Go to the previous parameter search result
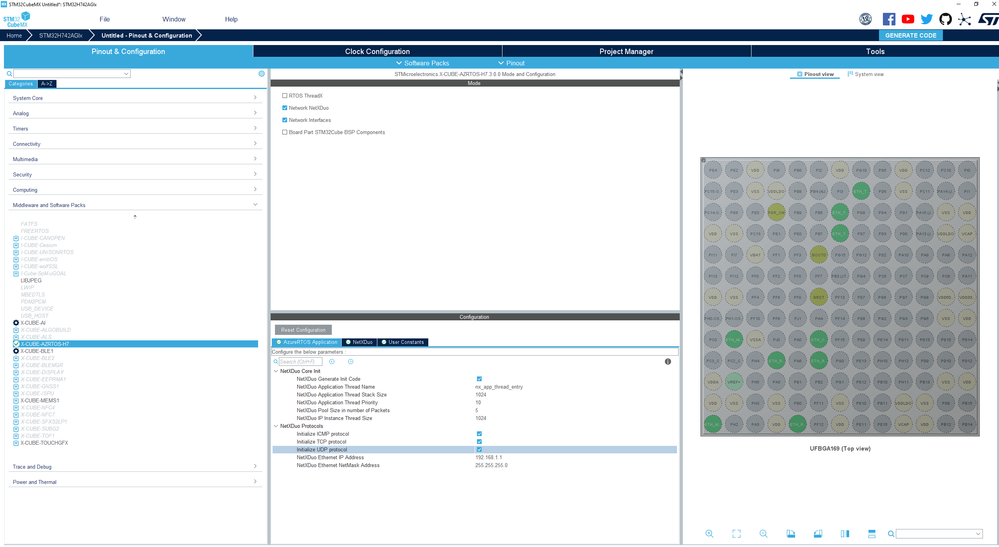 331,362
